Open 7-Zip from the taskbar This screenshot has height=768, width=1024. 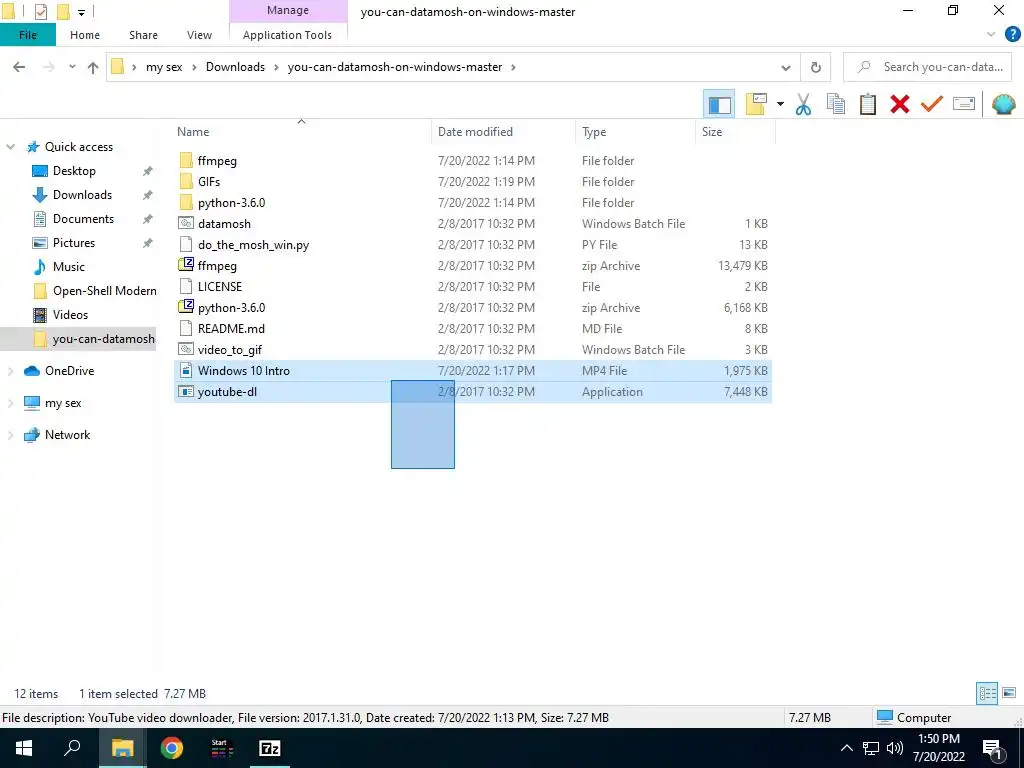point(270,748)
